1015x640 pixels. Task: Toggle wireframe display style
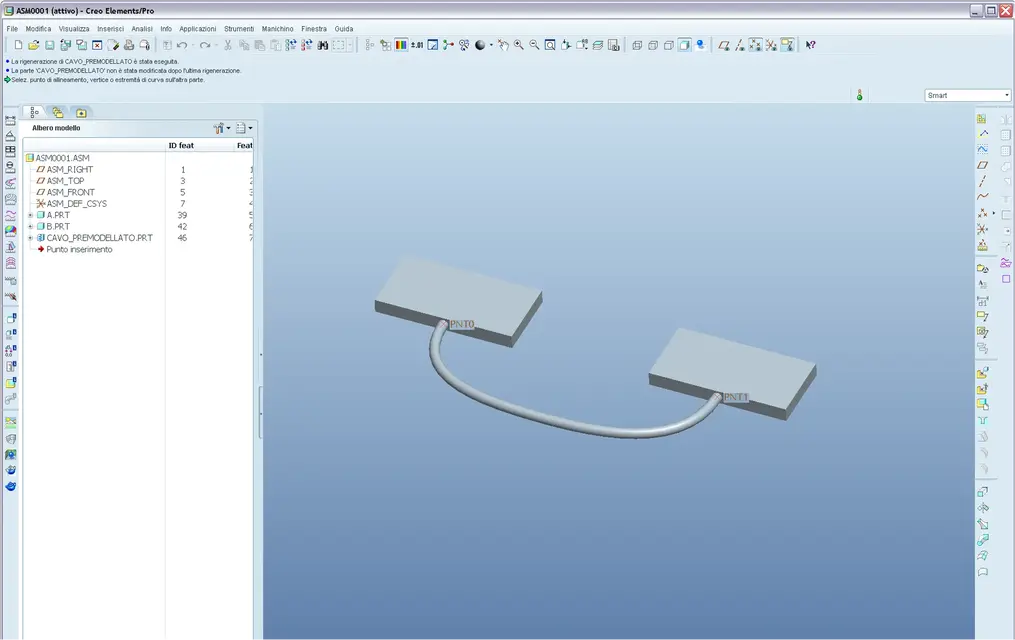click(637, 45)
